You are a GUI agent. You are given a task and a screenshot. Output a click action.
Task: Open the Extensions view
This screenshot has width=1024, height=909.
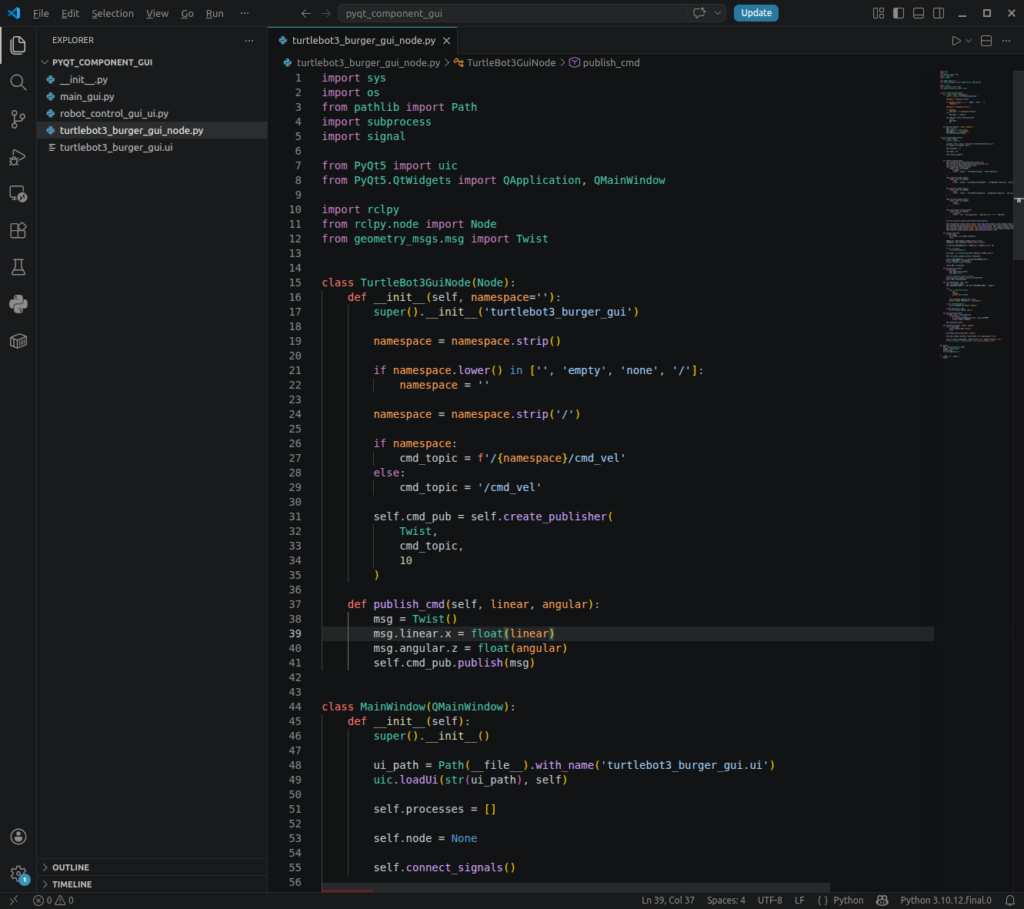point(18,231)
